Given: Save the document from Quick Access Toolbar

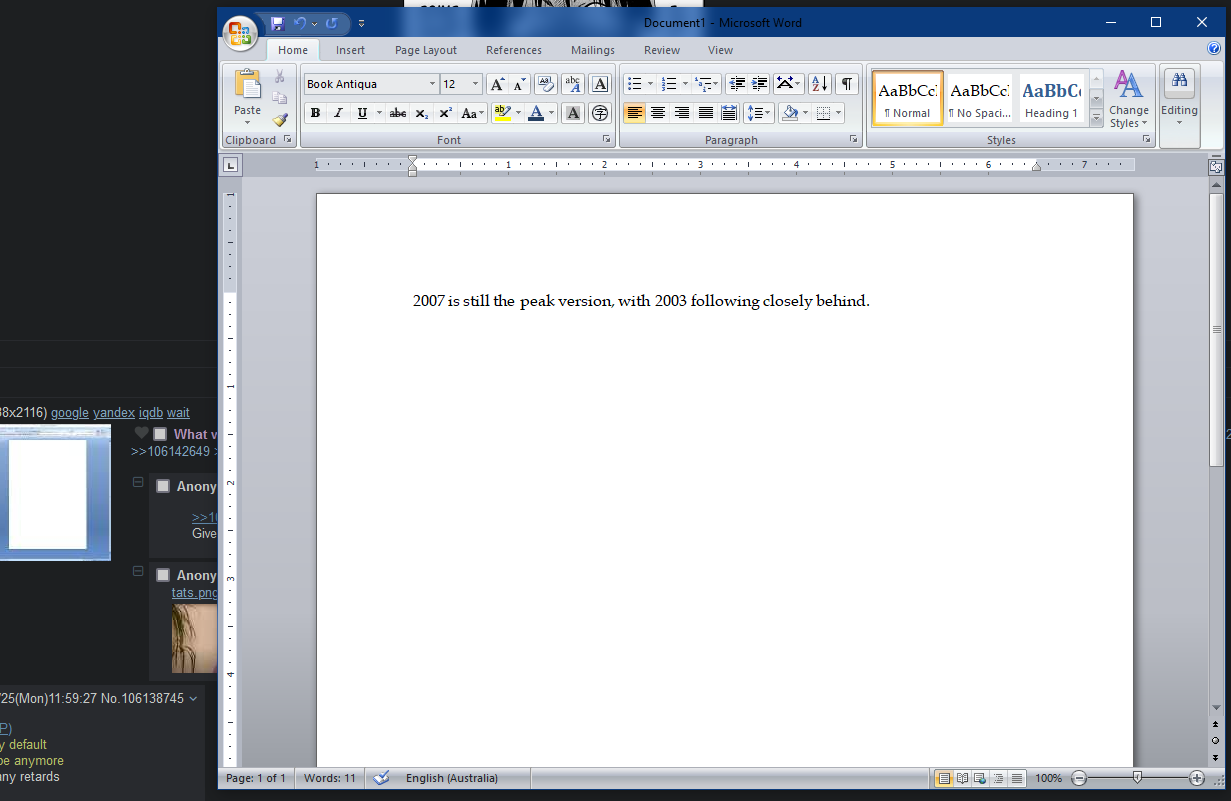Looking at the screenshot, I should [277, 23].
